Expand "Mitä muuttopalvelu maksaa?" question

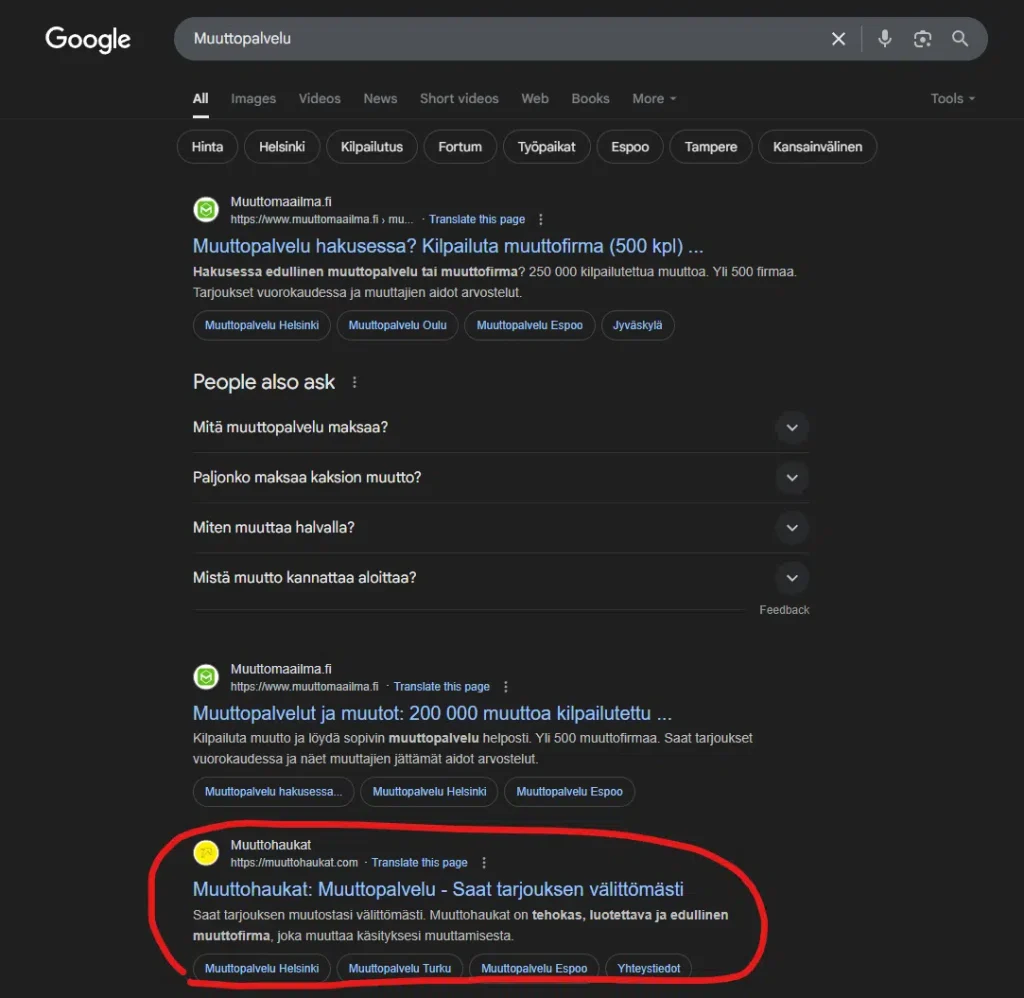pos(792,427)
